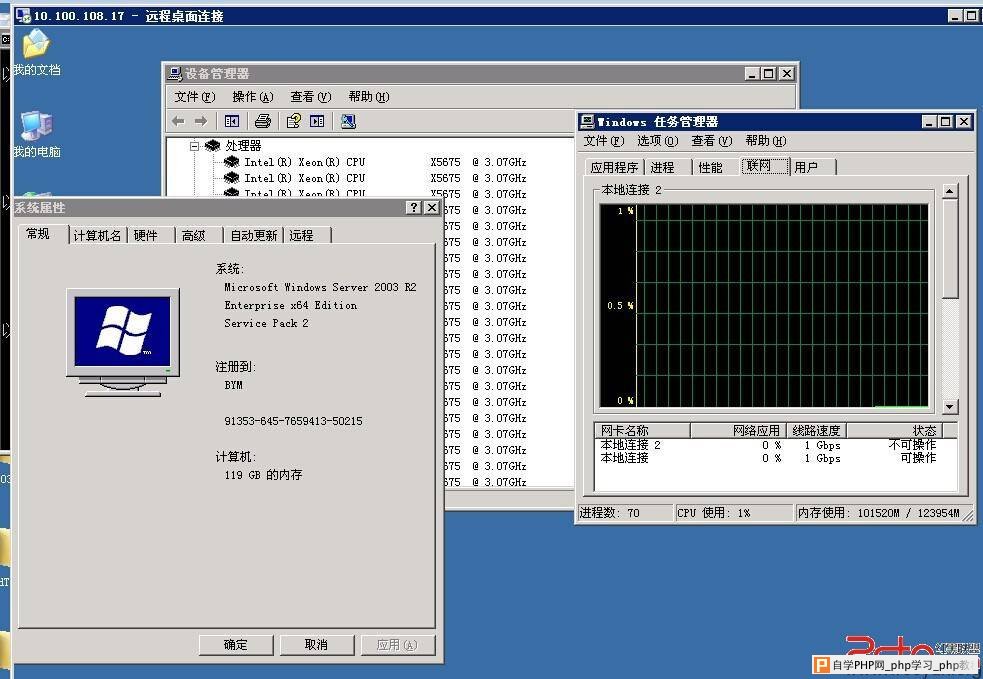Click 取消 button in 系统属性

click(x=317, y=645)
